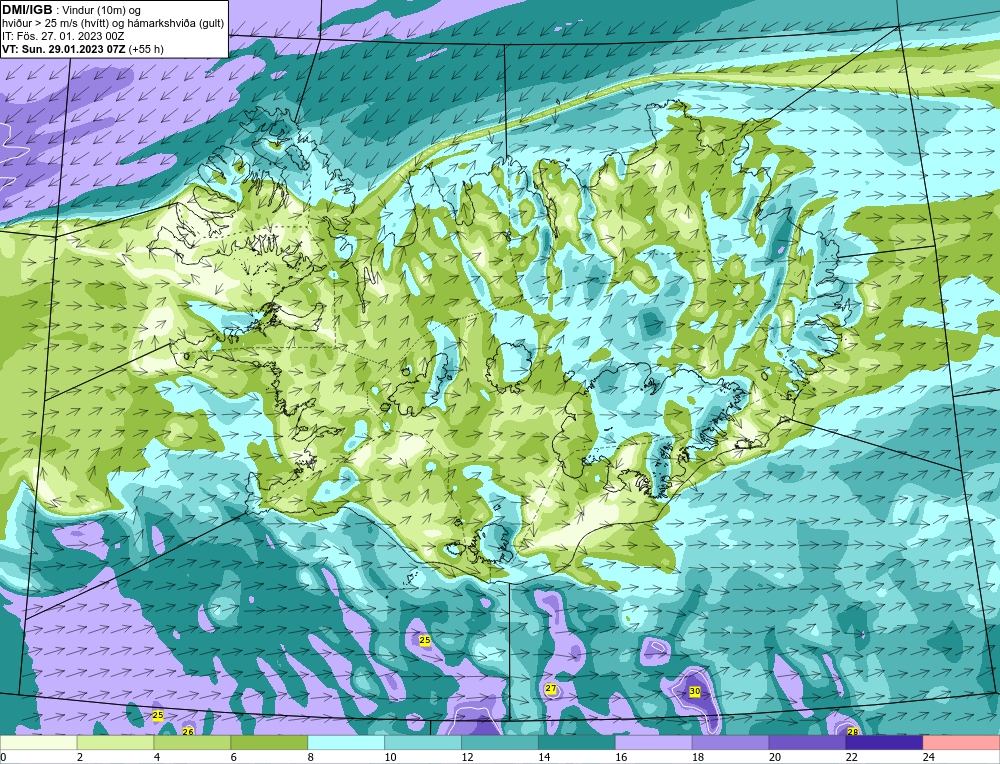Viewport: 1000px width, 764px height.
Task: Pick the 22–24 m/s deep indigo legend swatch
Action: (884, 743)
